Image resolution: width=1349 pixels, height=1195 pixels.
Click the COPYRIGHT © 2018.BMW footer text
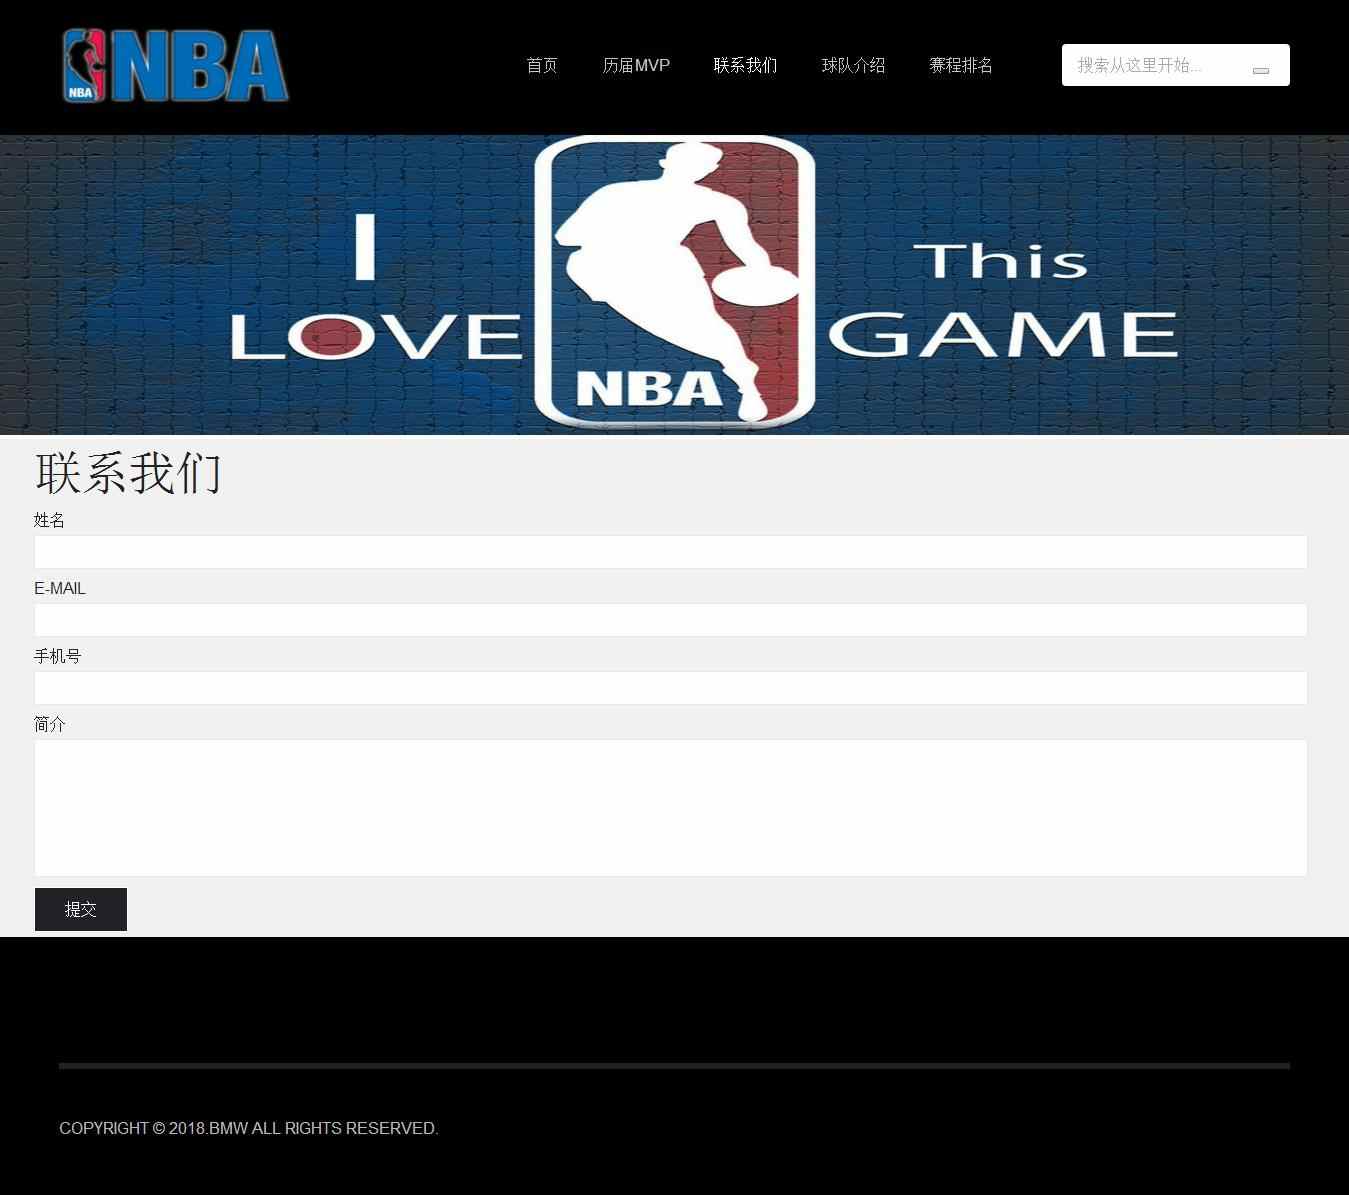pyautogui.click(x=249, y=1128)
